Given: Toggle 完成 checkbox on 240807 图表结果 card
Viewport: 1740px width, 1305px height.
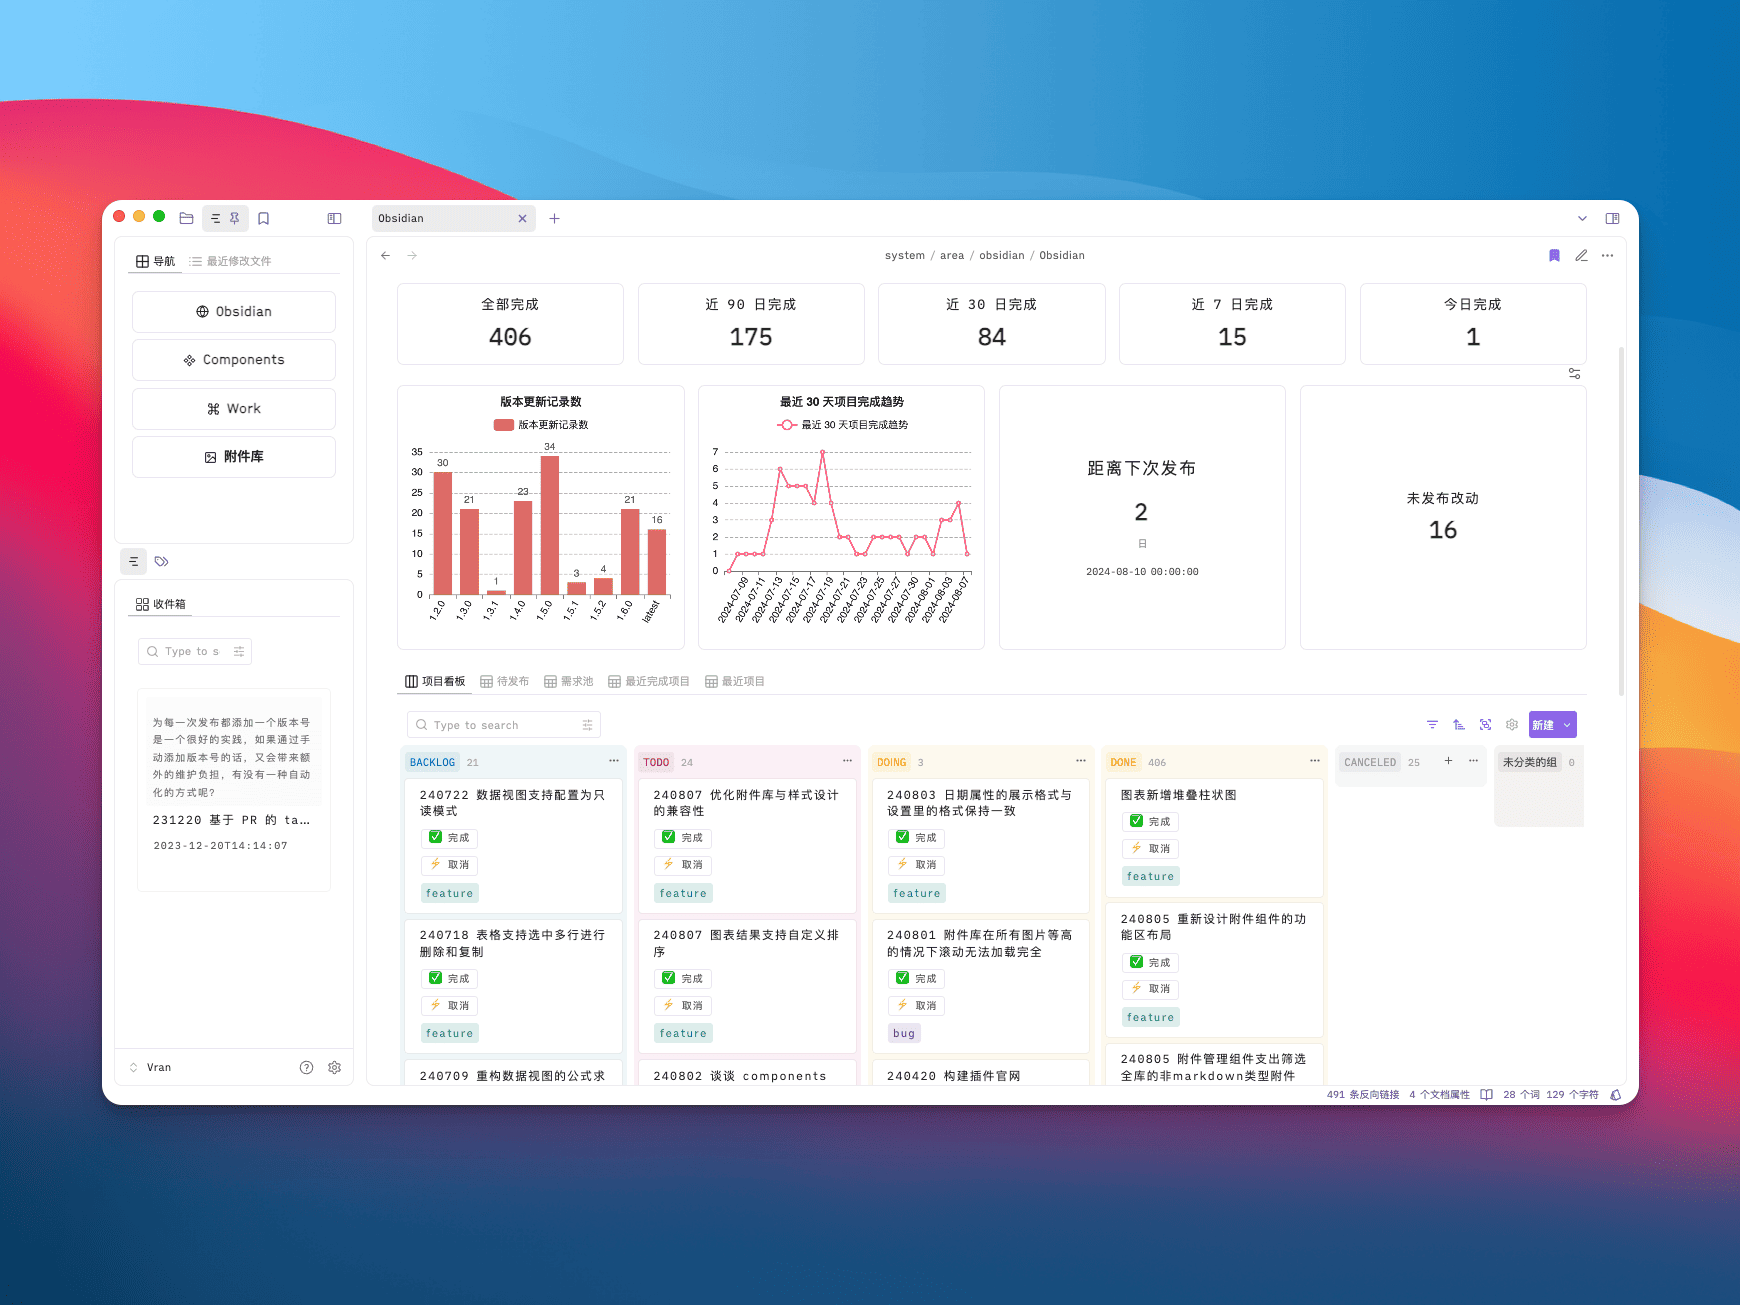Looking at the screenshot, I should click(668, 978).
